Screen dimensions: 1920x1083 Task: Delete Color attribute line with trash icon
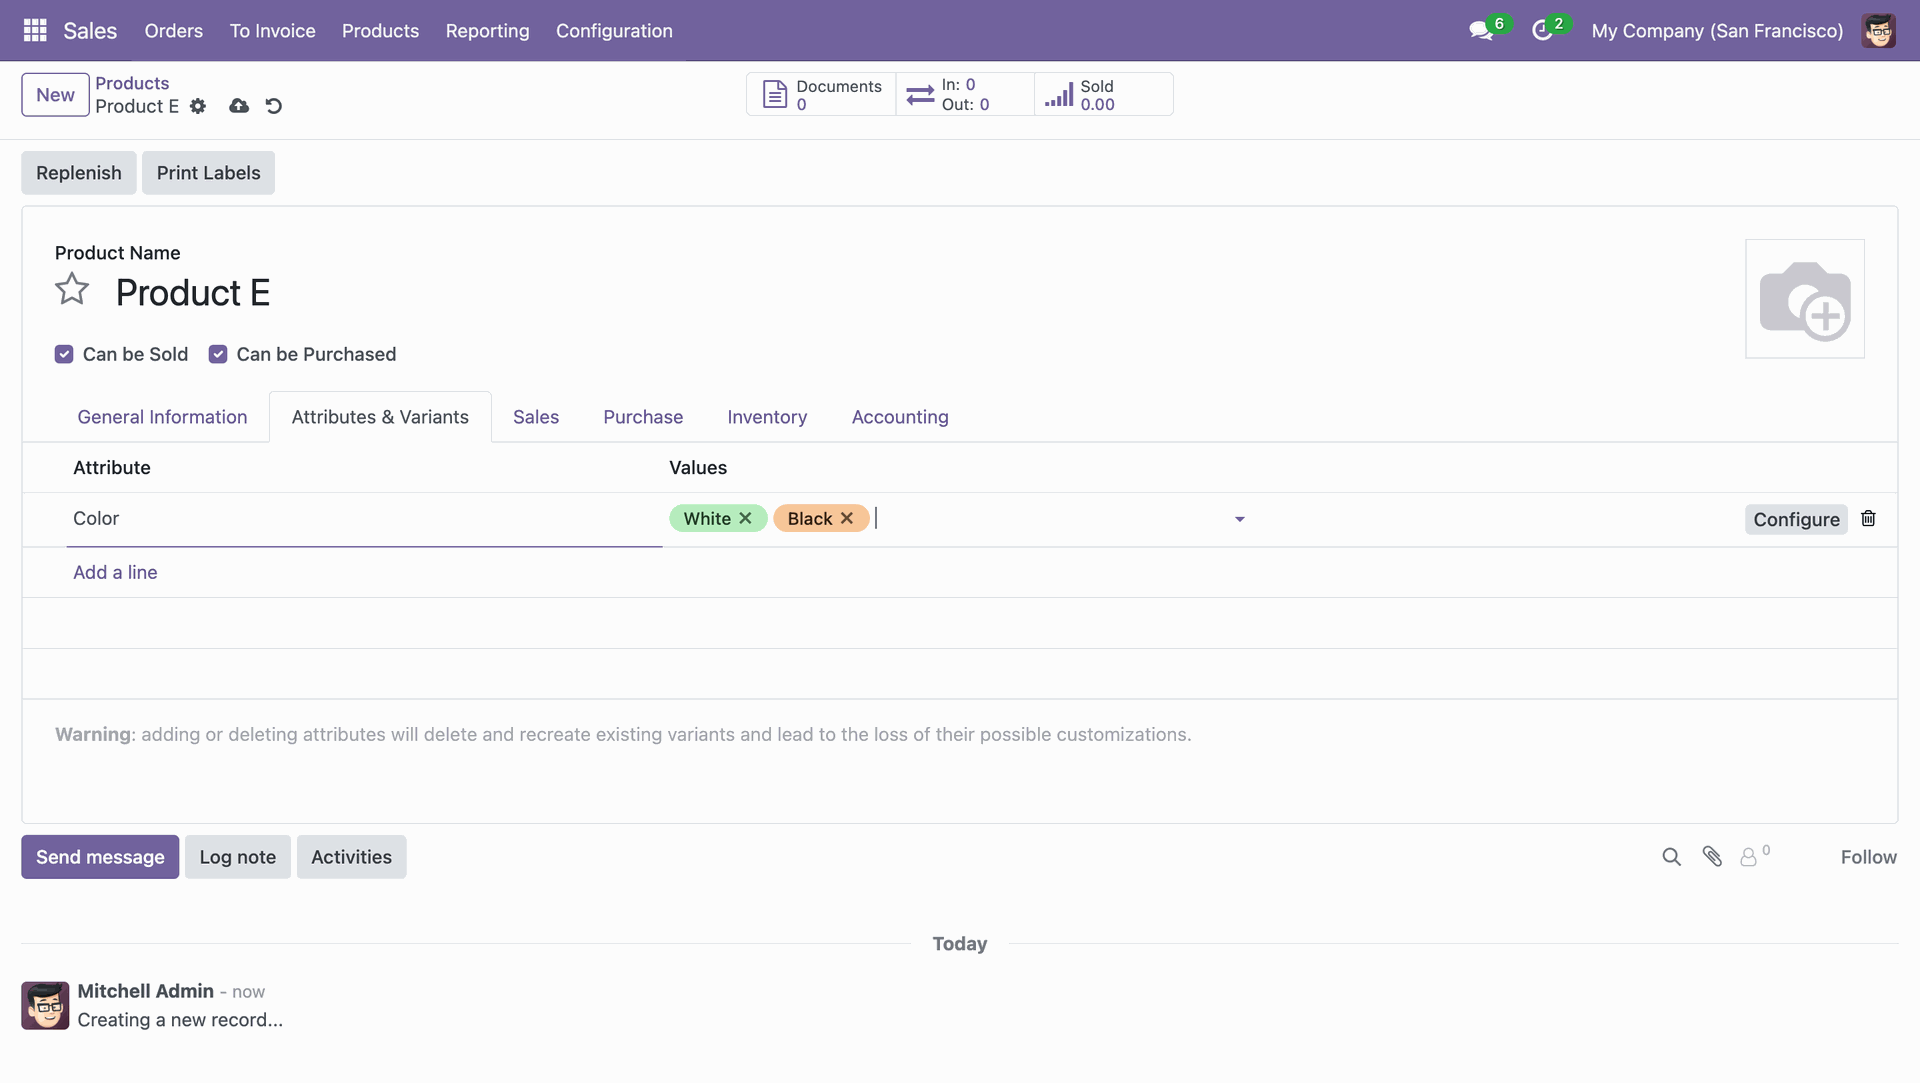coord(1868,518)
